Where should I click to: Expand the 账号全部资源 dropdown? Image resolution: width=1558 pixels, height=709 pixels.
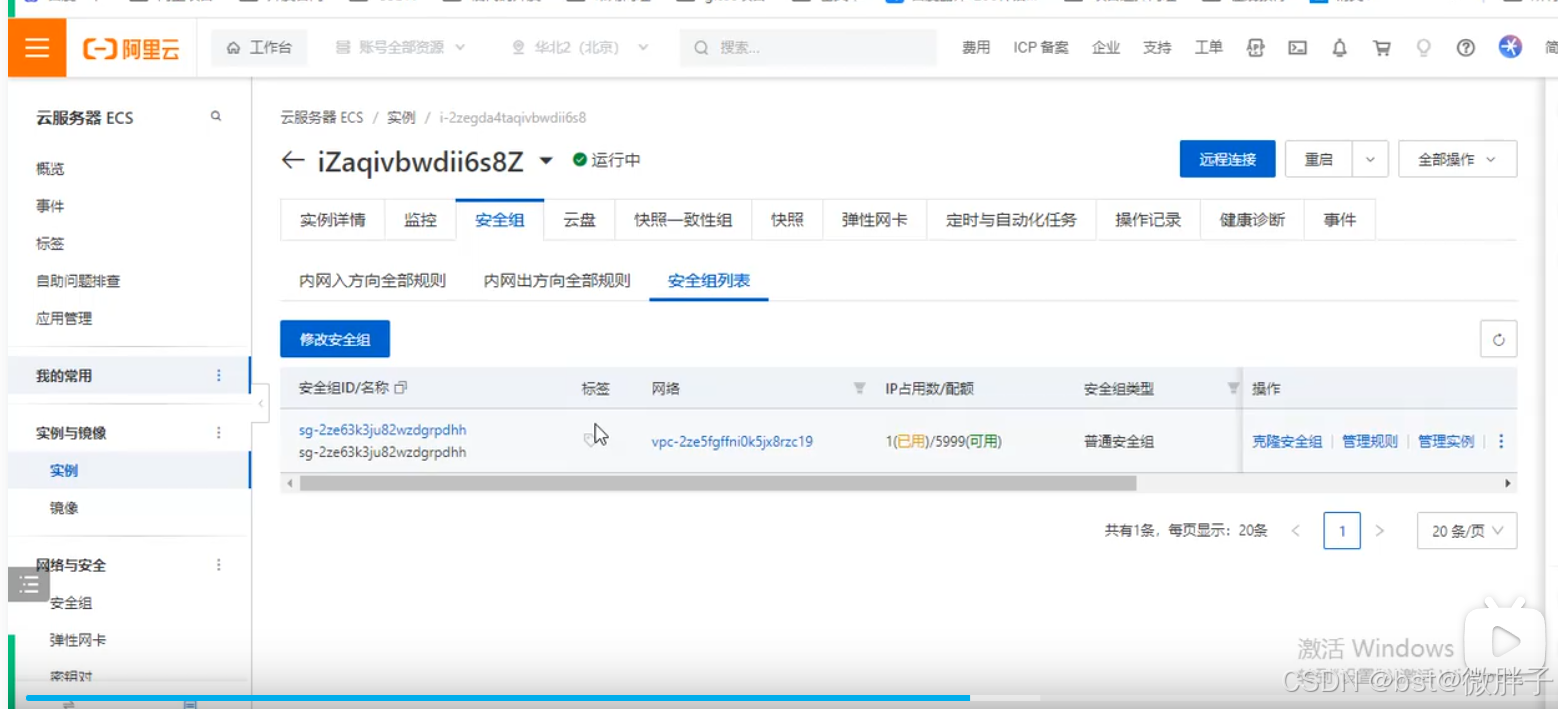pos(401,47)
